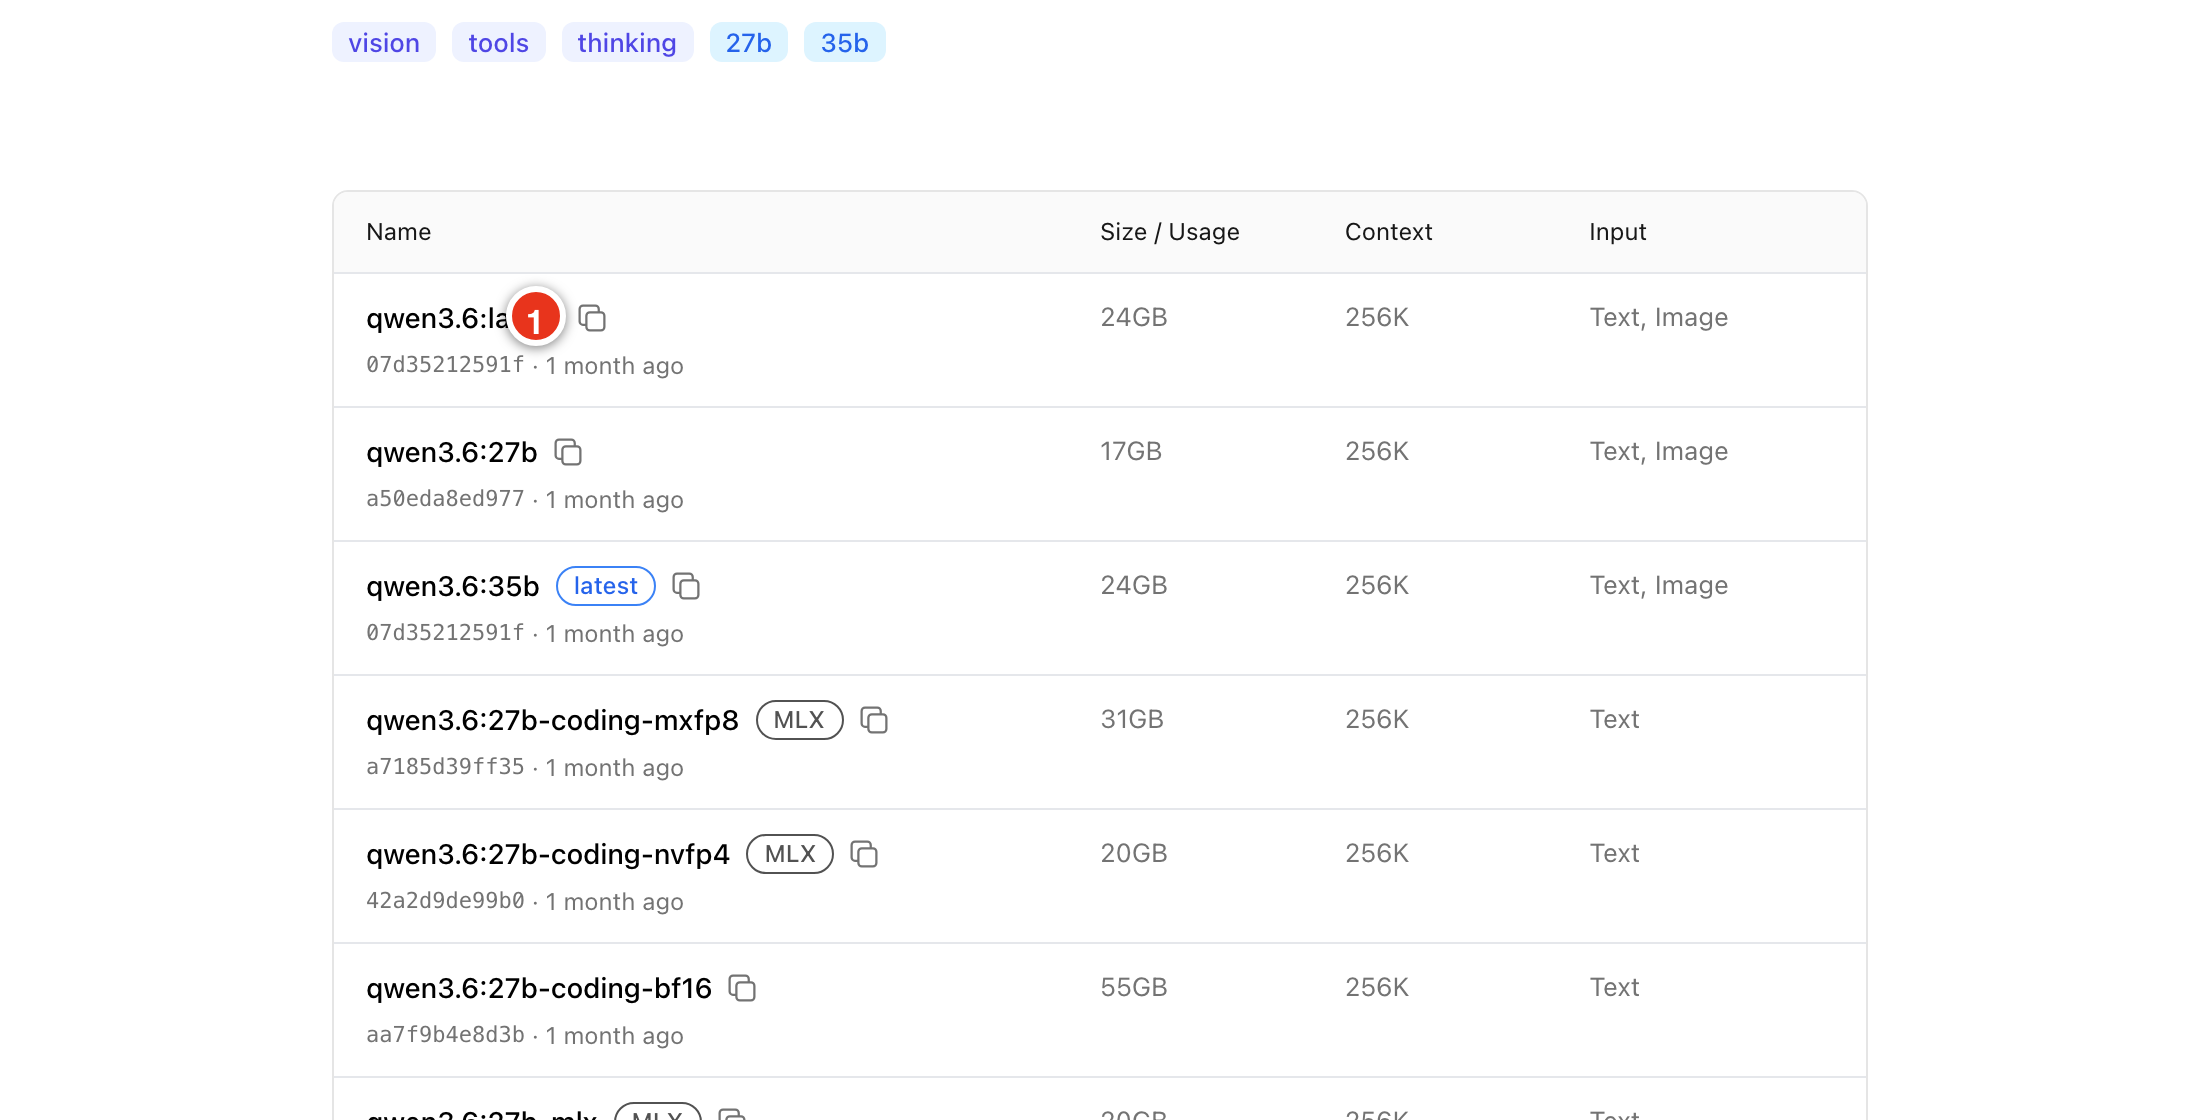Select the 17GB size of qwen3.6:27b
Screen dimensions: 2200x1120
click(x=1131, y=451)
